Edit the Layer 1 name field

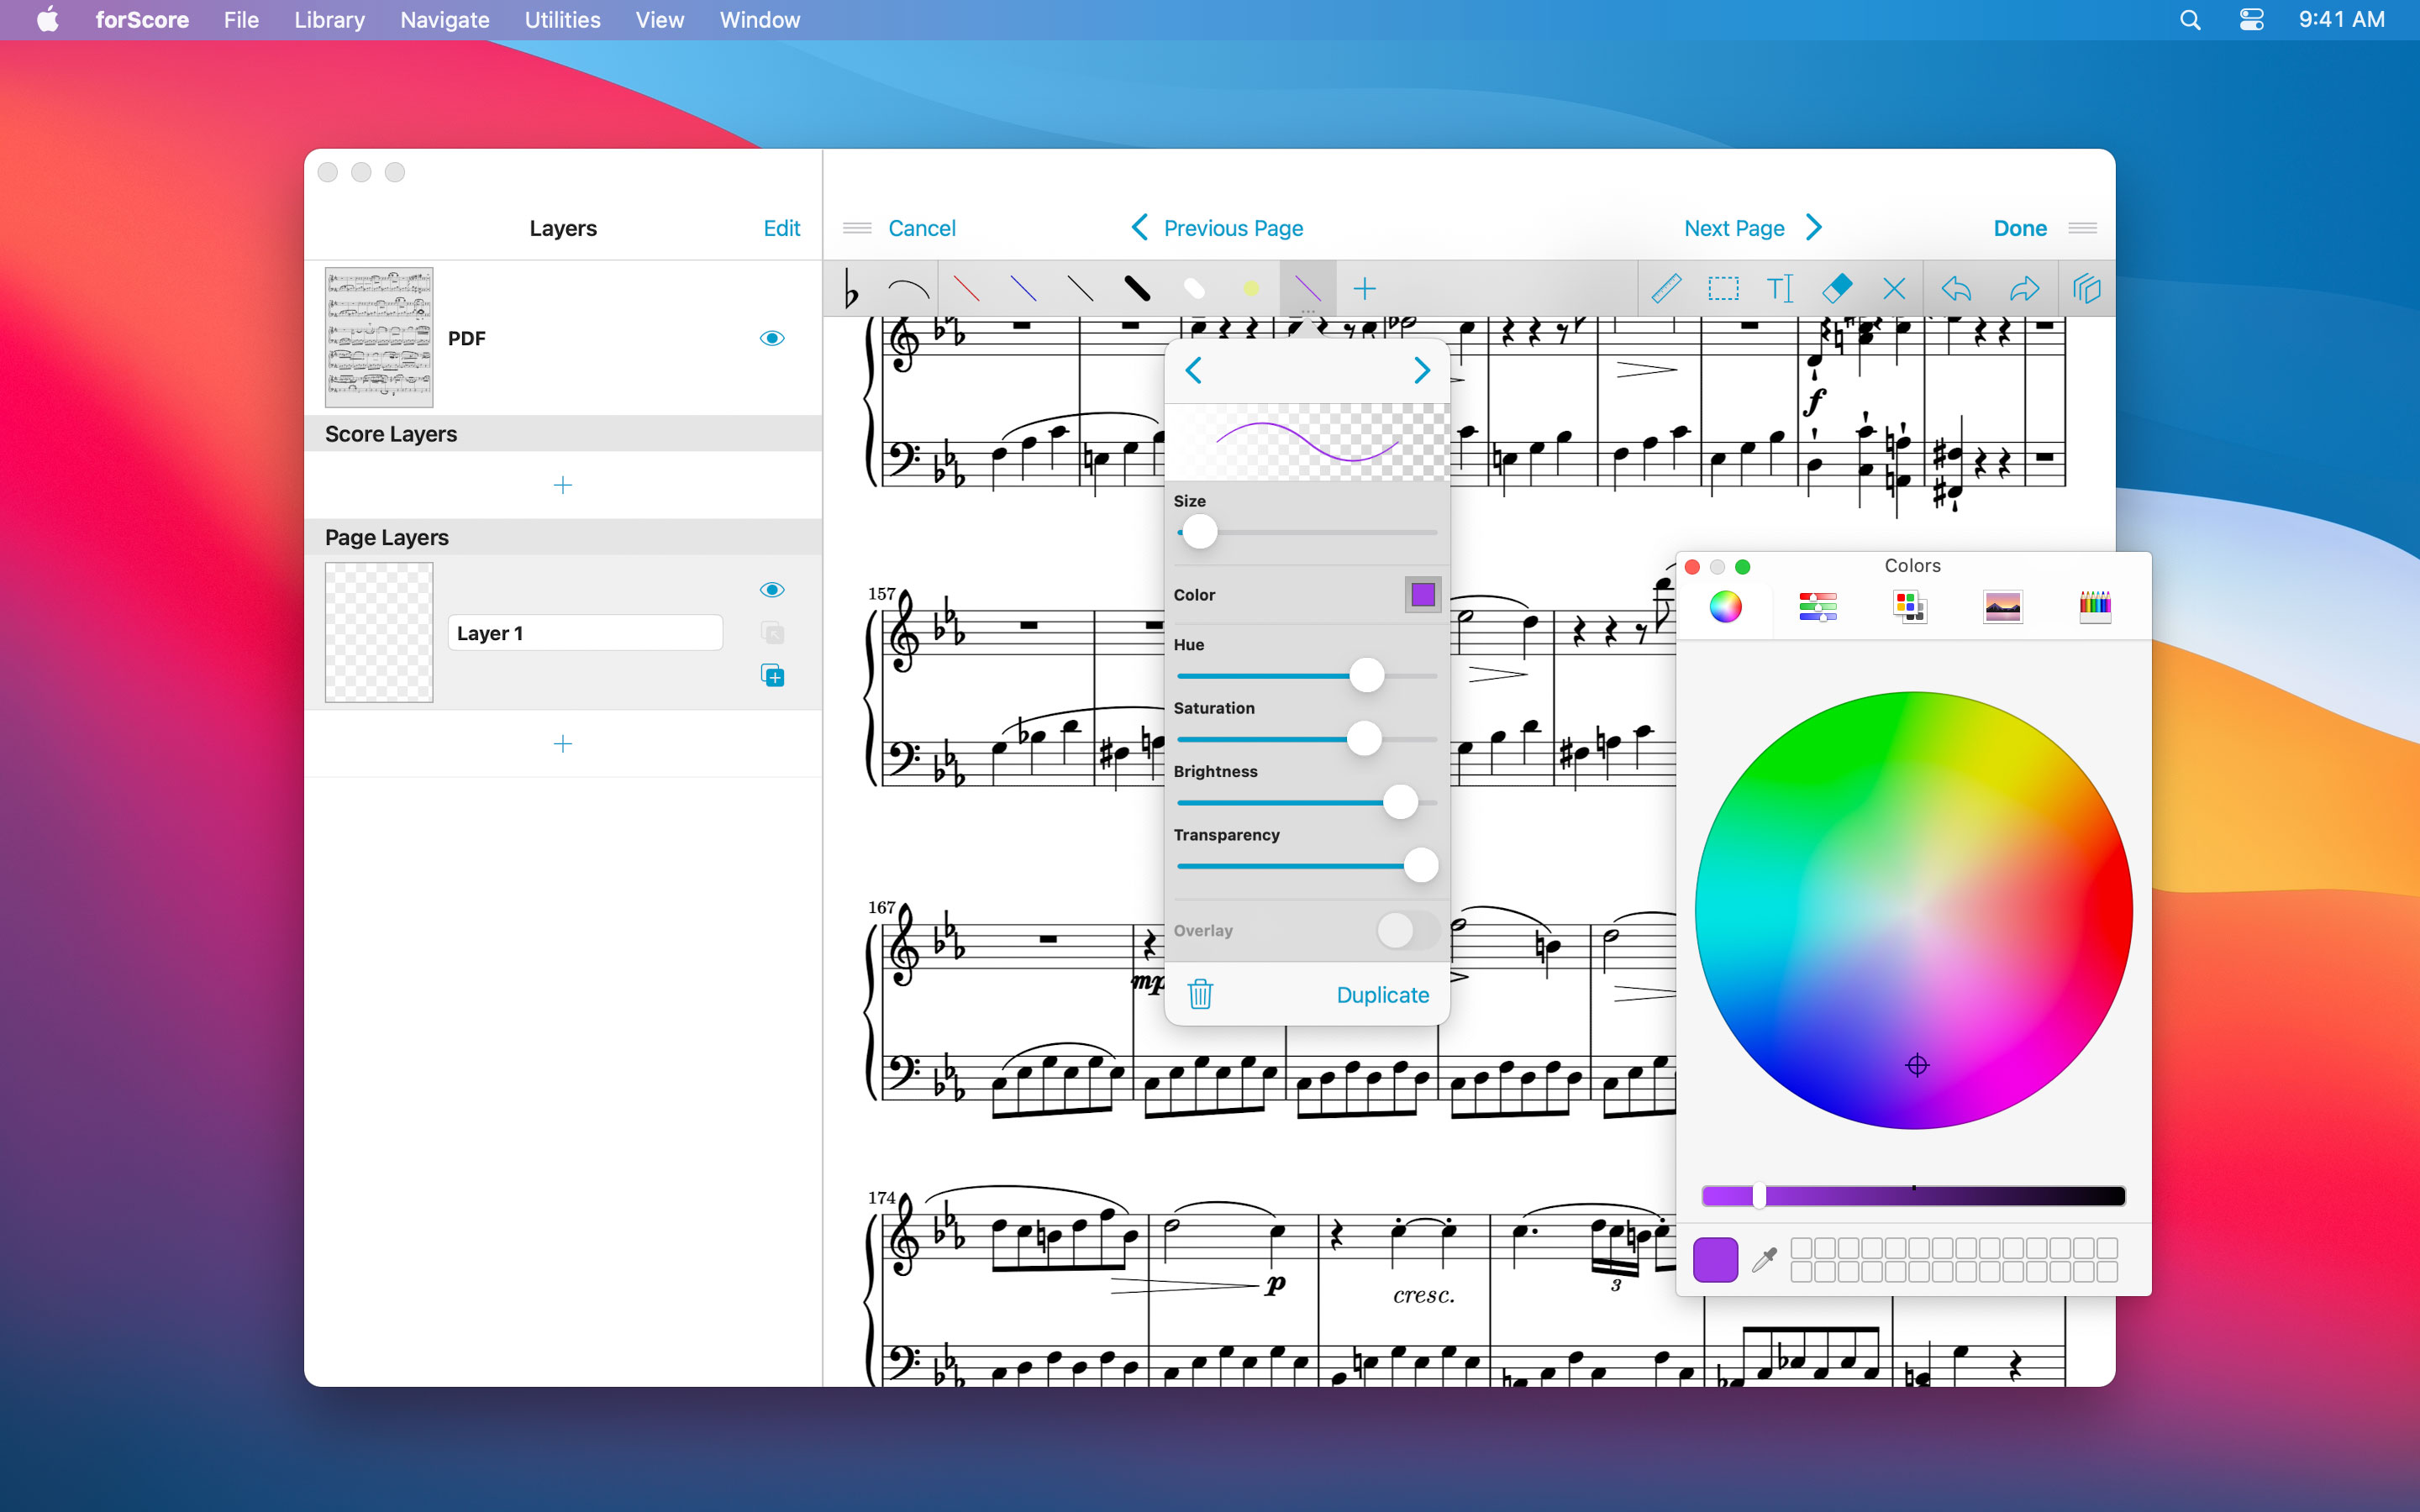coord(585,633)
